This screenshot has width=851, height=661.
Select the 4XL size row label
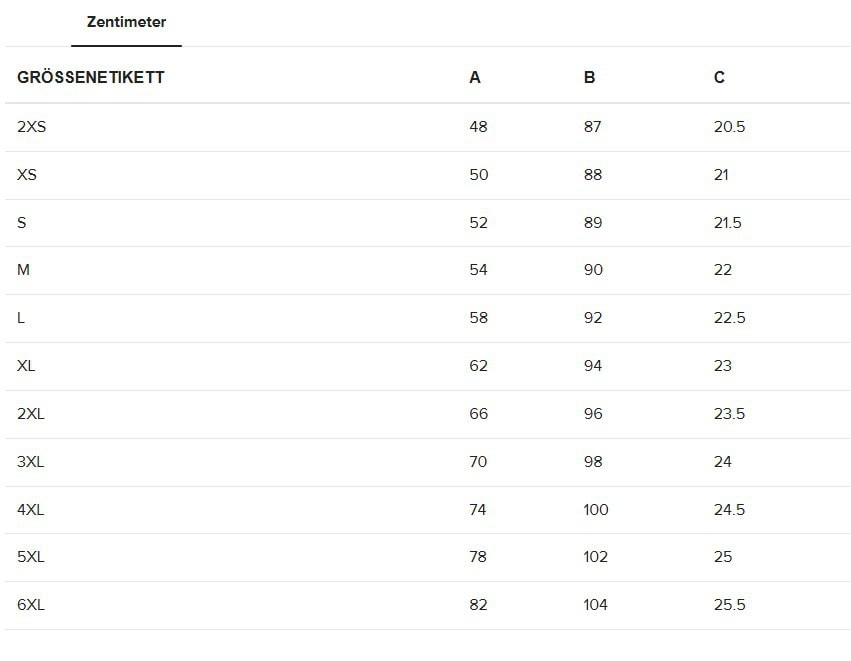click(31, 510)
